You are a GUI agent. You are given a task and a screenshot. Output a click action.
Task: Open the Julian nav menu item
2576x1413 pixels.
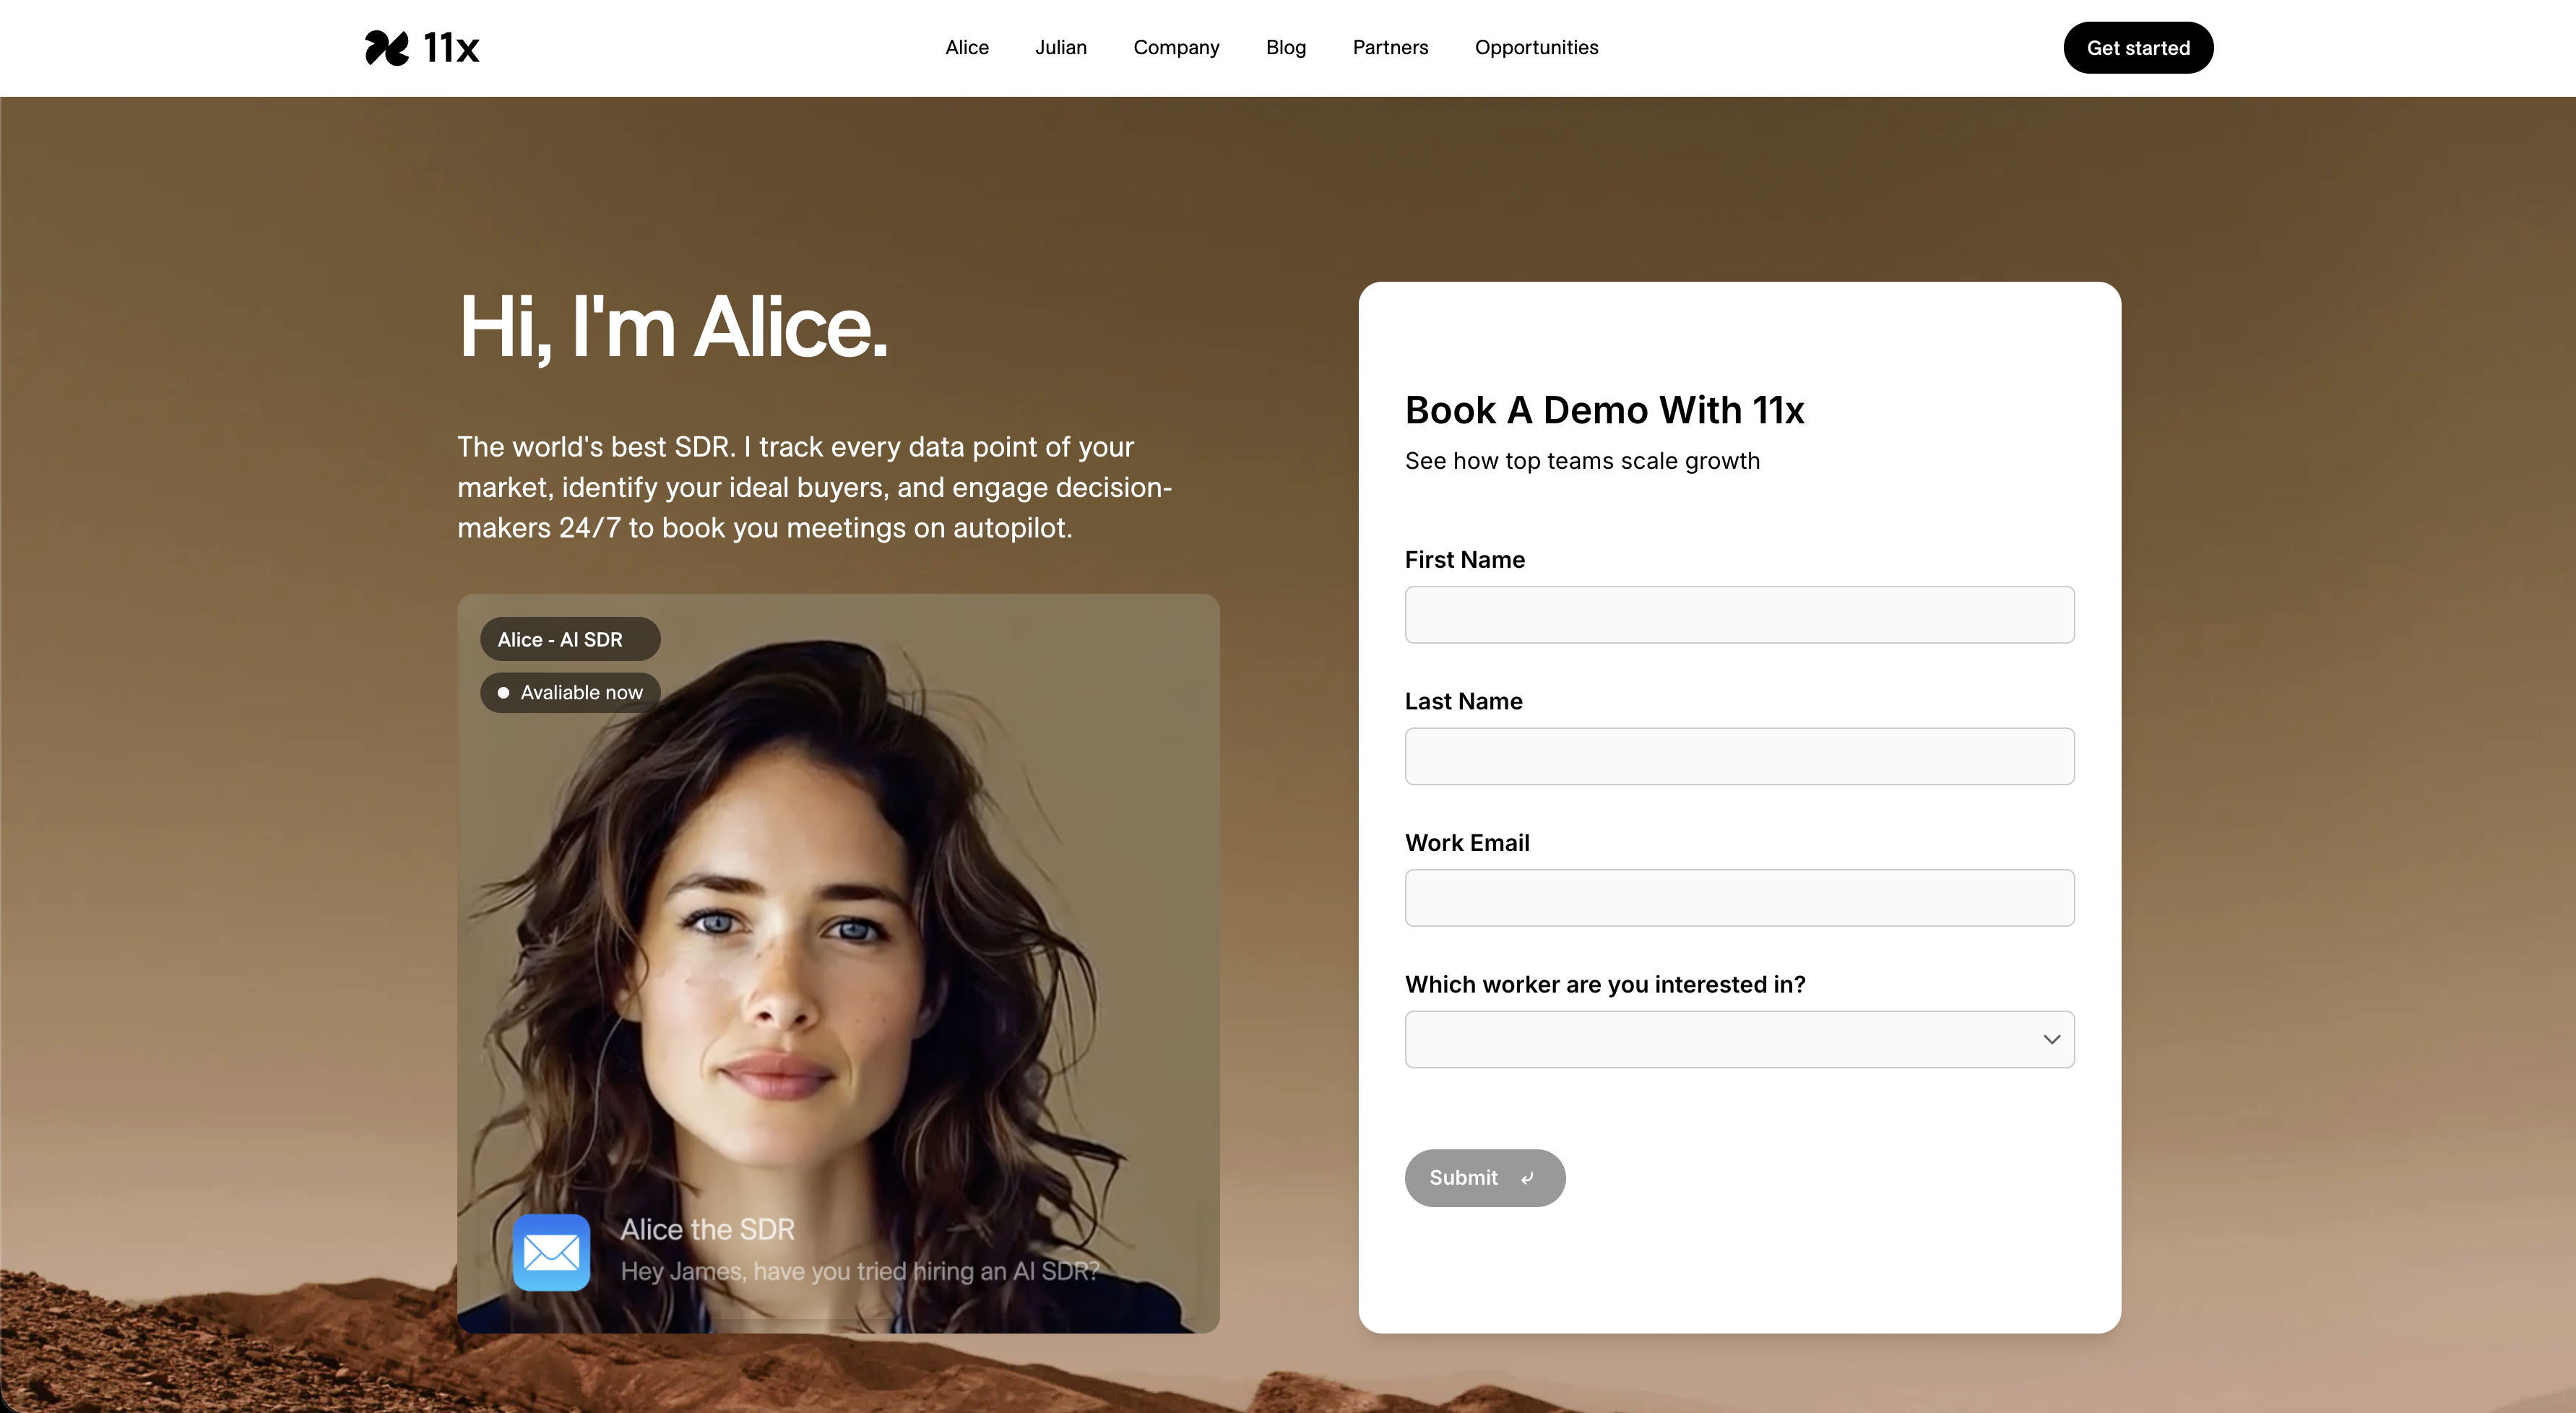click(1060, 48)
